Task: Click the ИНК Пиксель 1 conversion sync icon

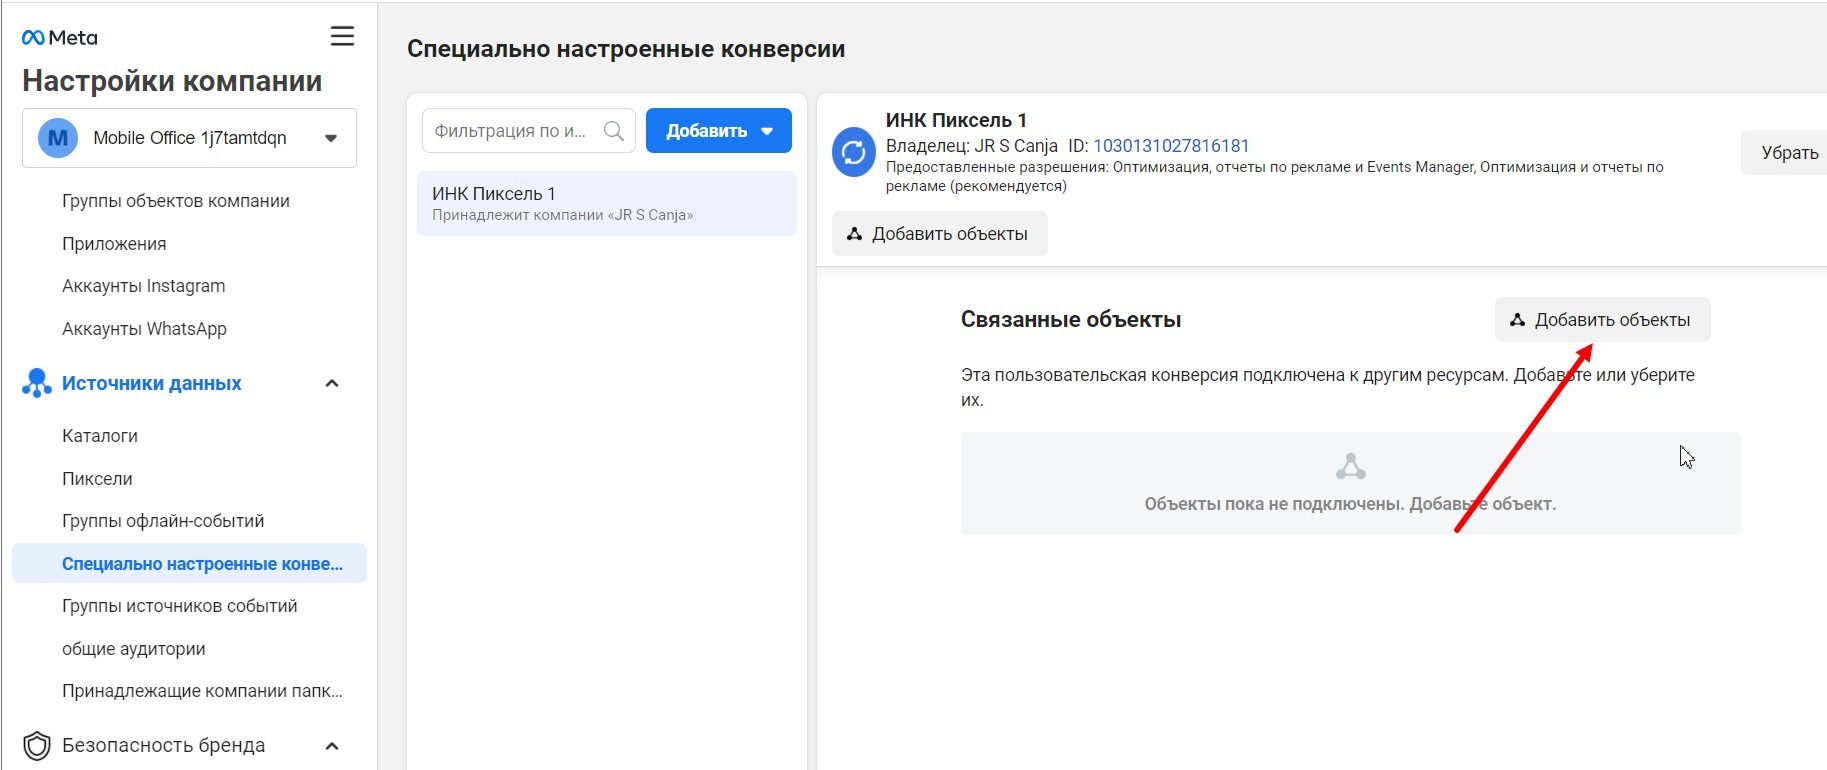Action: click(x=854, y=152)
